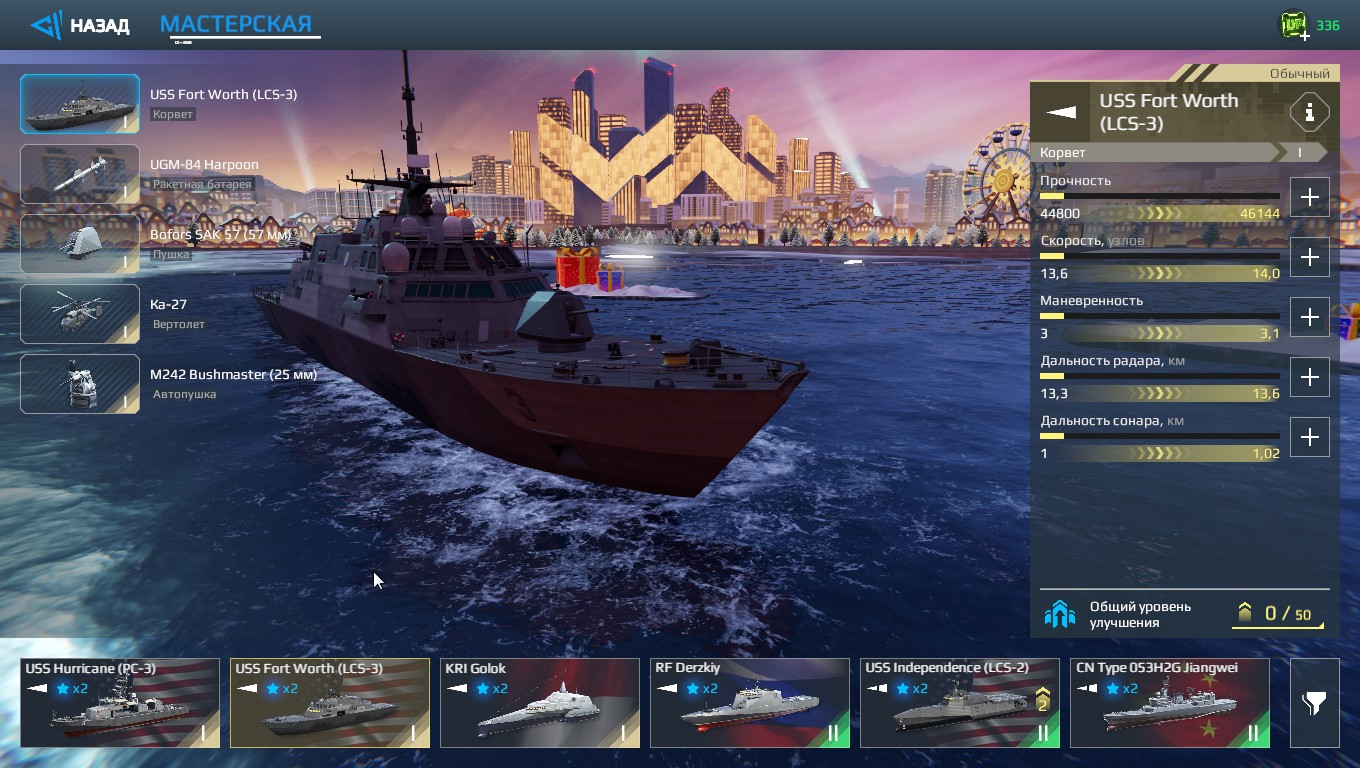
Task: Click the 14,0 next speed value
Action: pyautogui.click(x=1266, y=274)
